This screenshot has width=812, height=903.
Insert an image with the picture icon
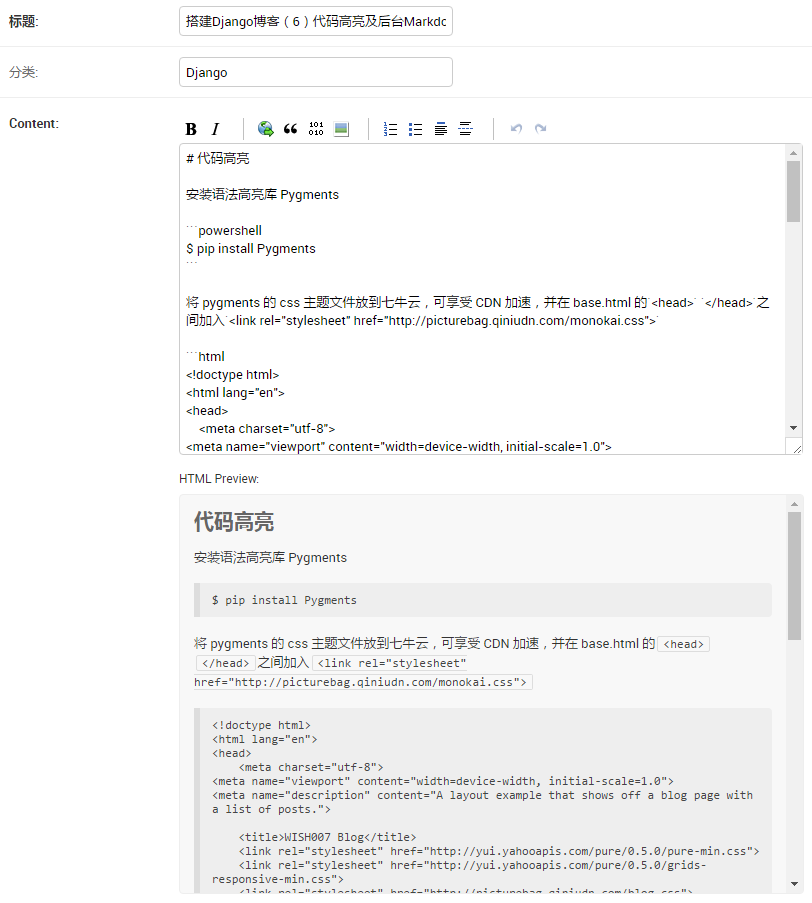click(x=341, y=128)
